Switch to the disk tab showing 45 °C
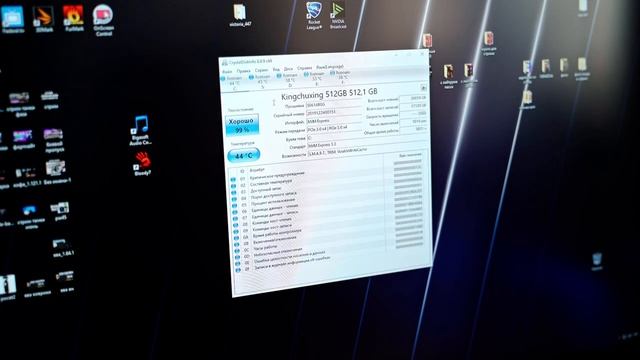 coord(261,80)
